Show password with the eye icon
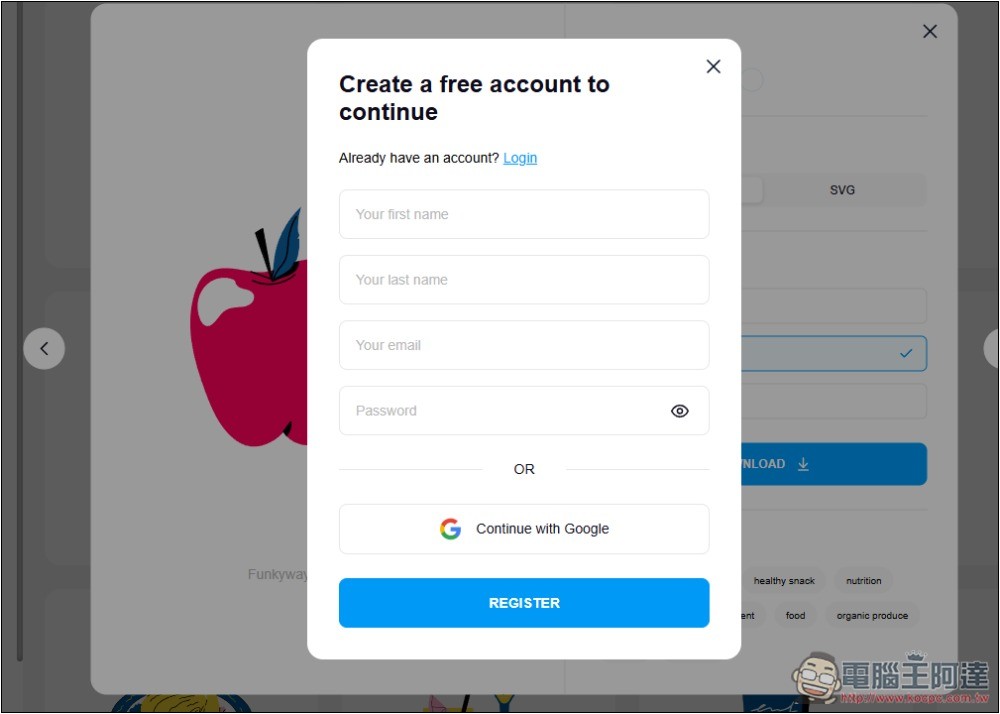This screenshot has width=1000, height=714. [679, 411]
